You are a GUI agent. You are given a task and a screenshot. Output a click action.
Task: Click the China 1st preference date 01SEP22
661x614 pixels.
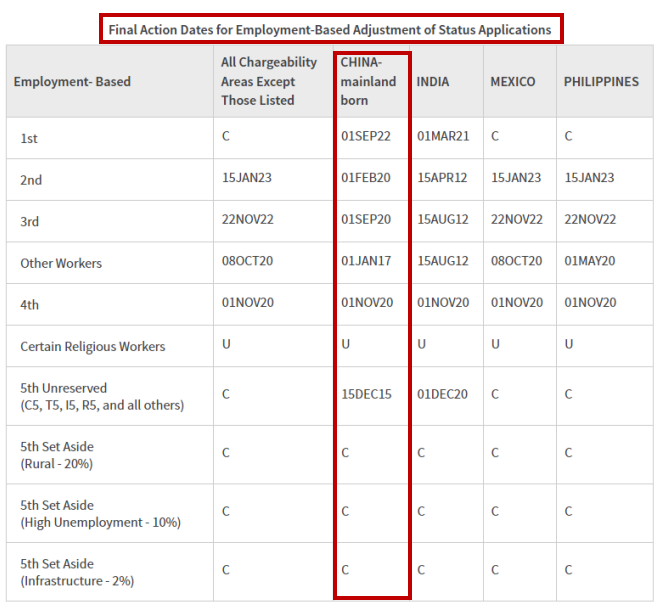pyautogui.click(x=366, y=136)
